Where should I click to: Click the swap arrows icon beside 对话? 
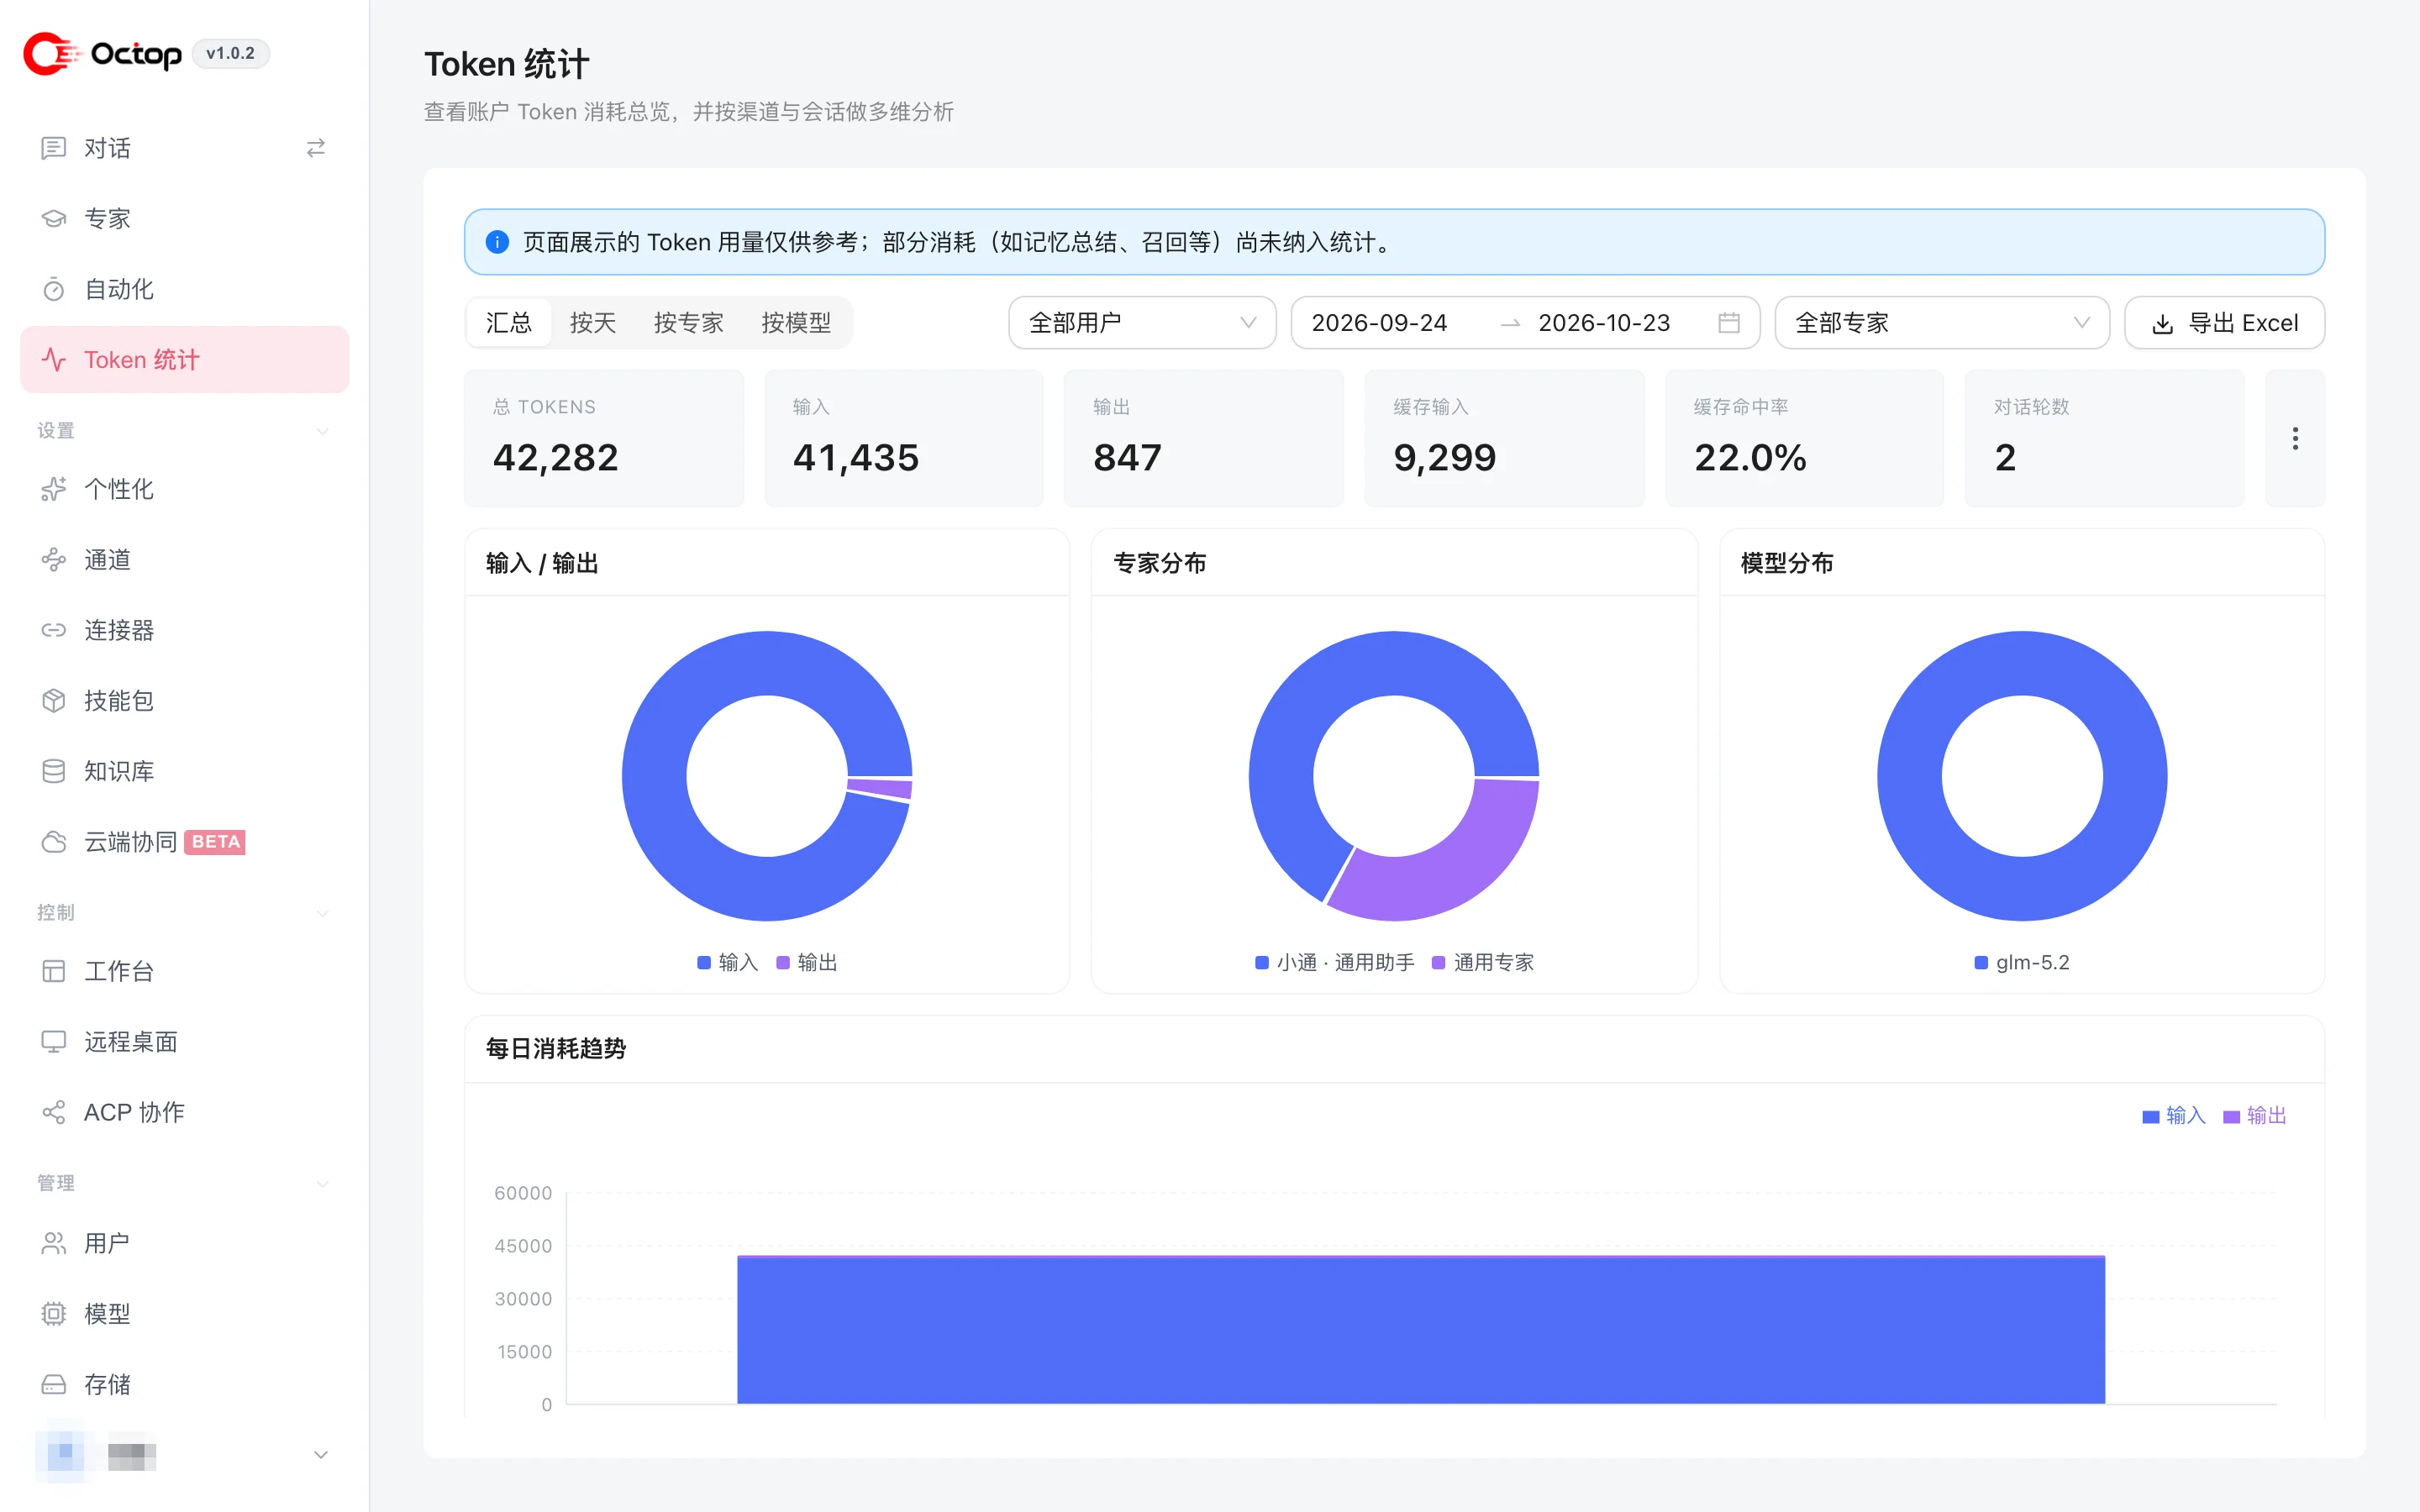pos(316,148)
